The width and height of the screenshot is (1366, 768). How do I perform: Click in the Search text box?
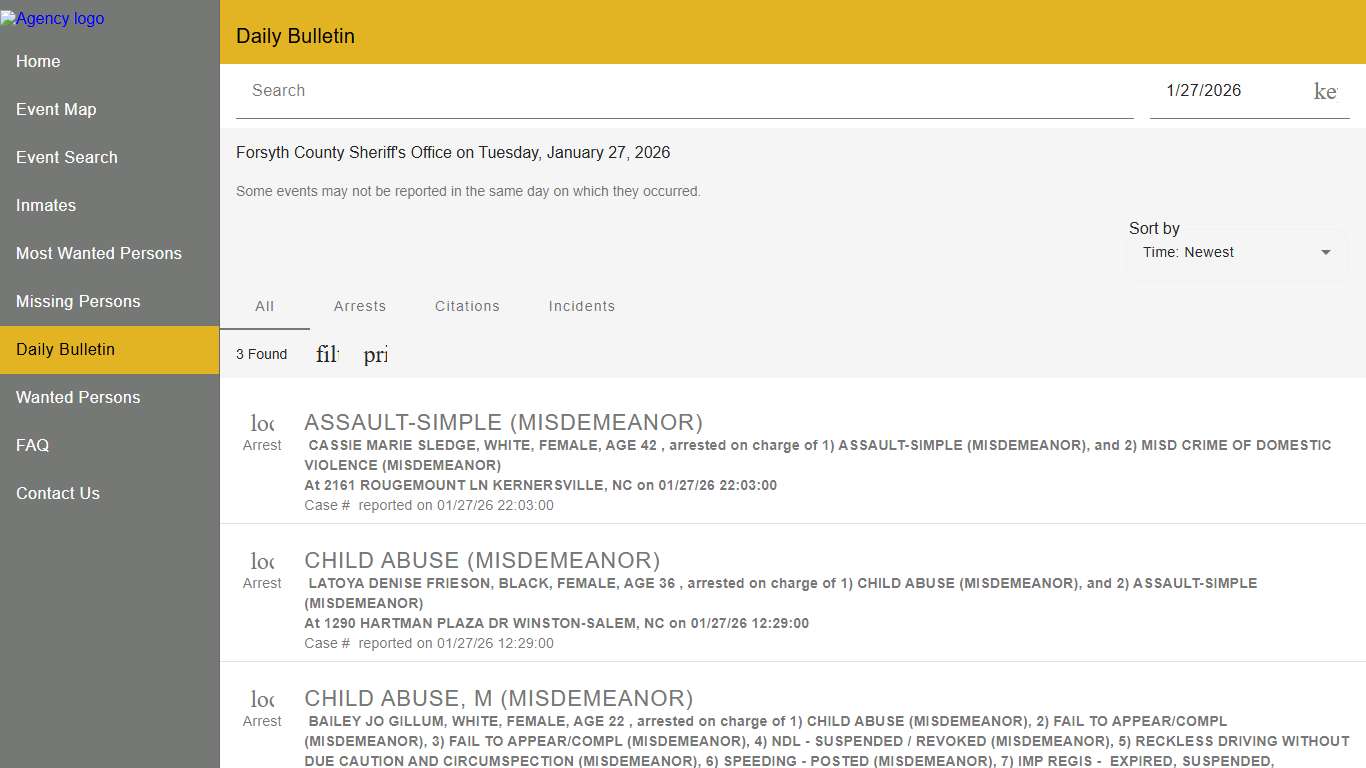coord(684,91)
